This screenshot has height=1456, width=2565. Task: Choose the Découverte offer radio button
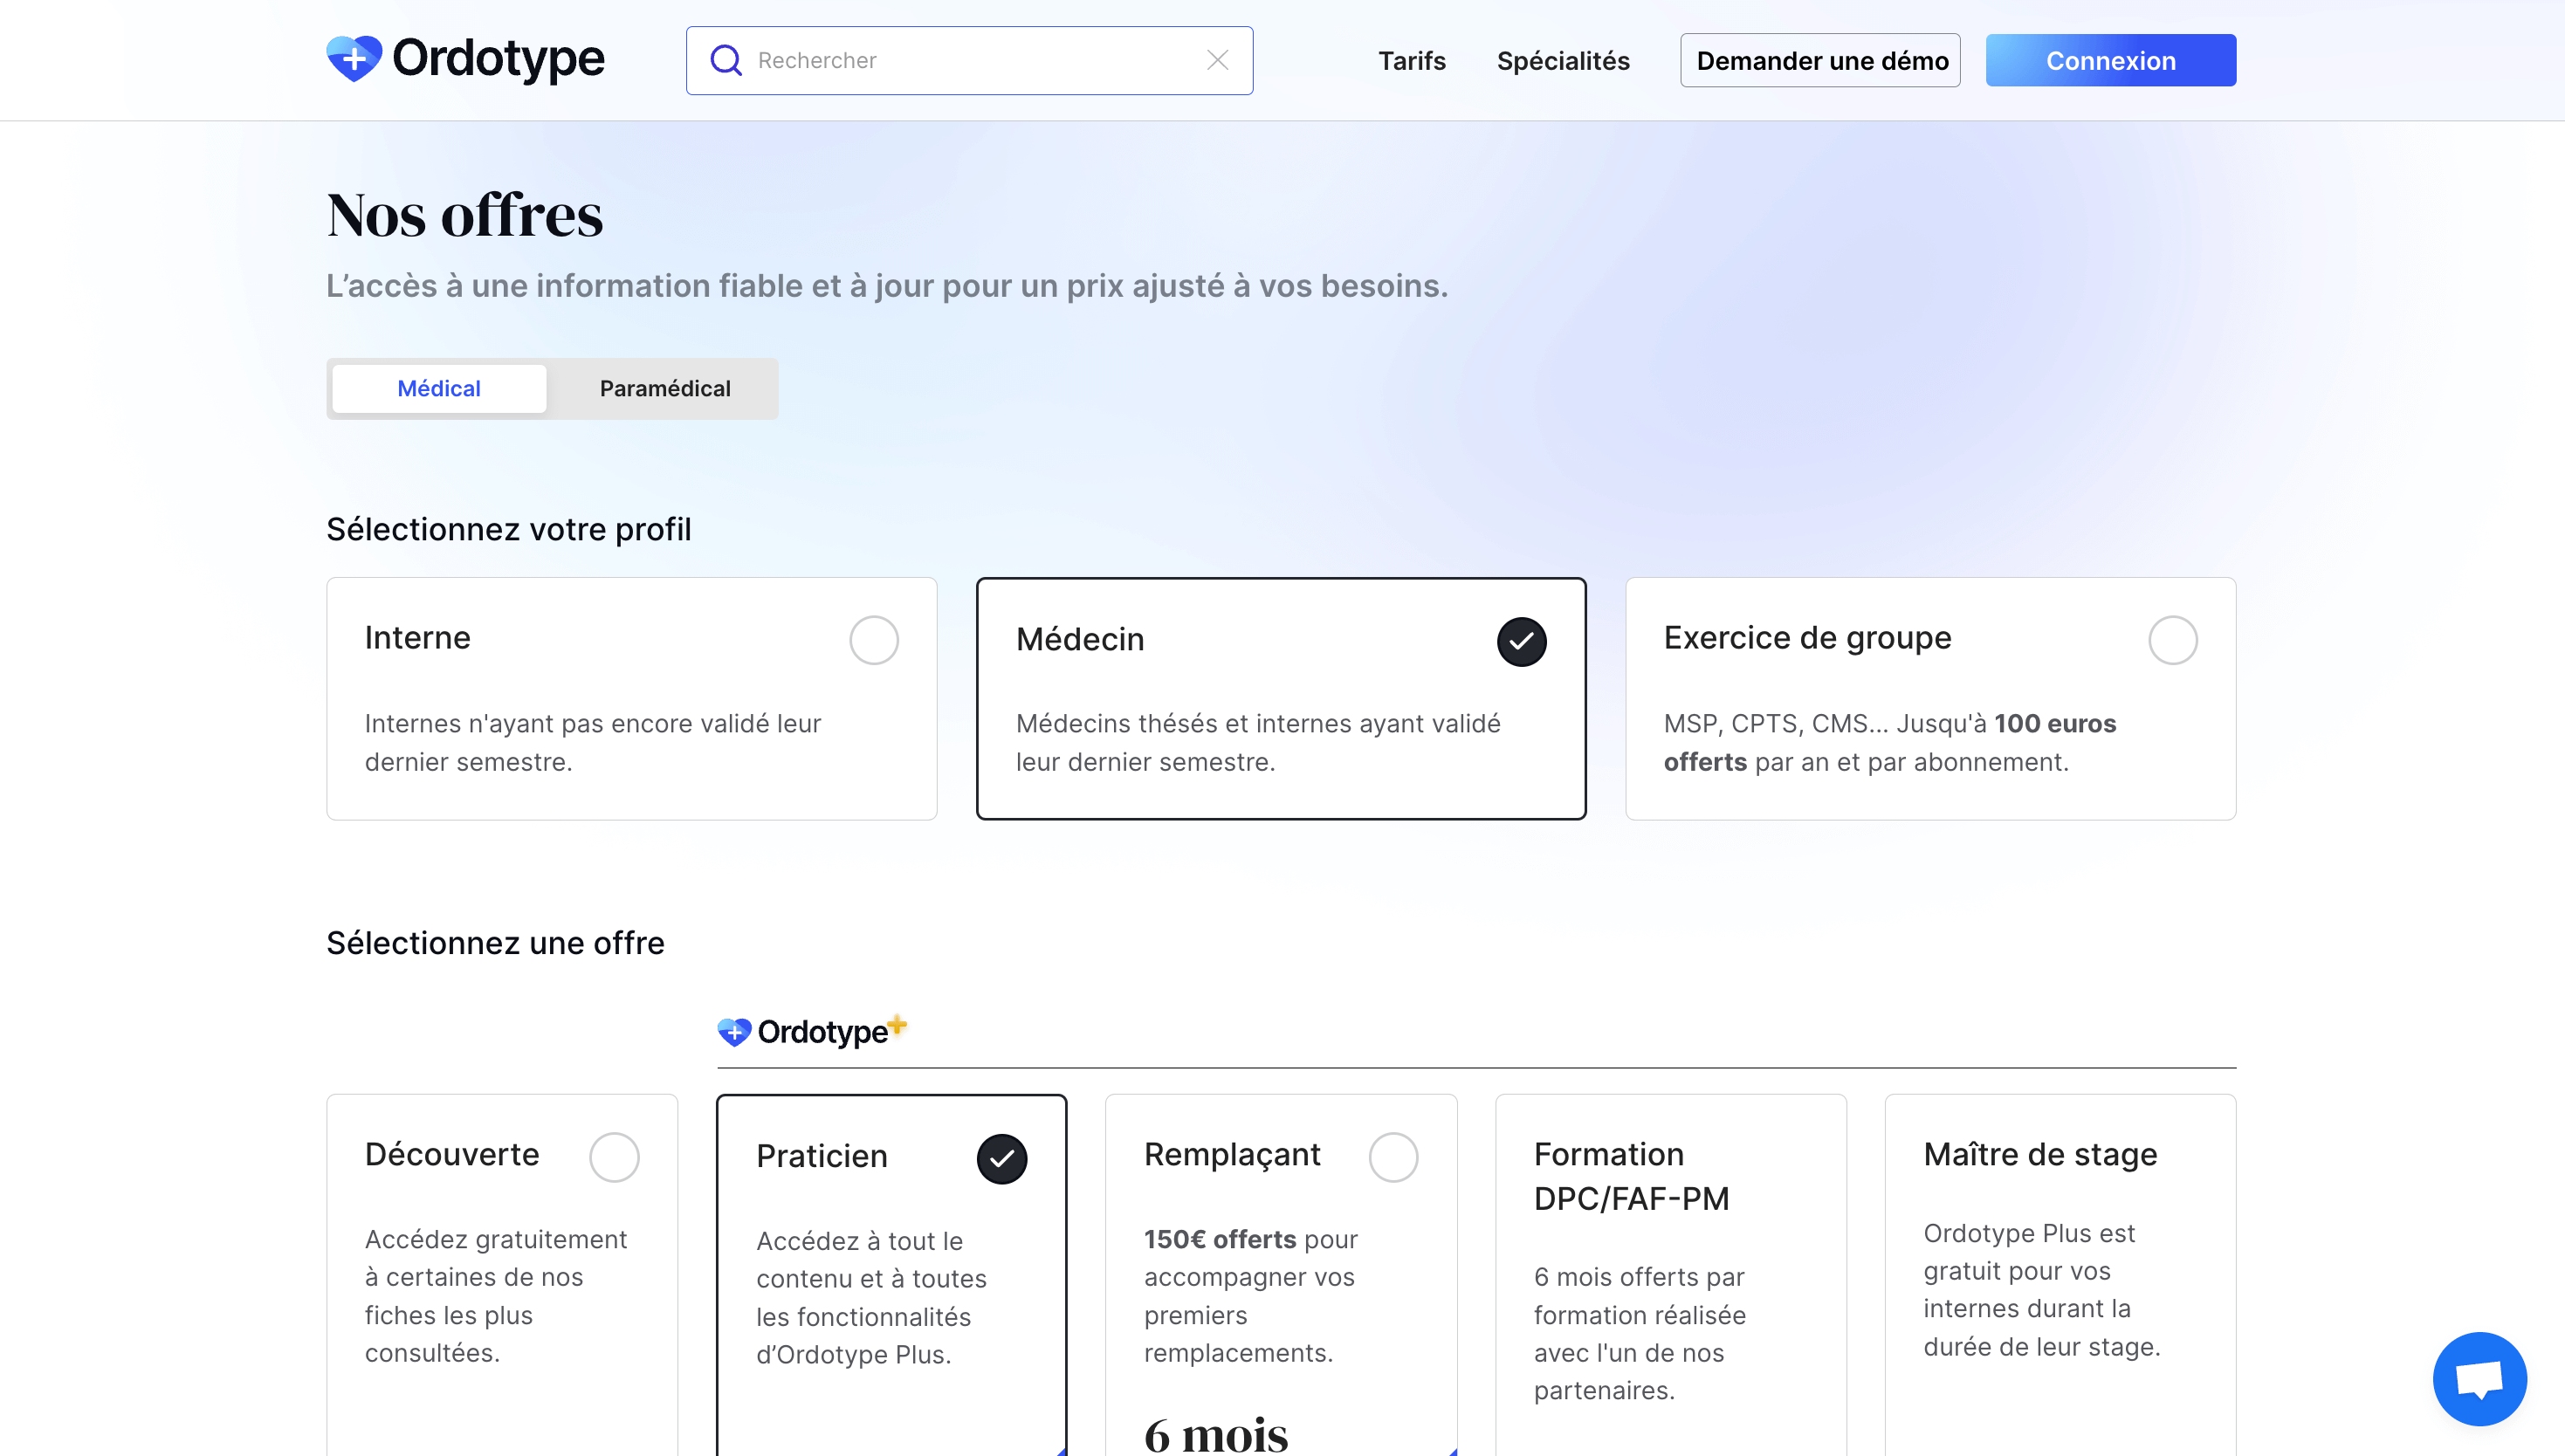click(x=613, y=1157)
